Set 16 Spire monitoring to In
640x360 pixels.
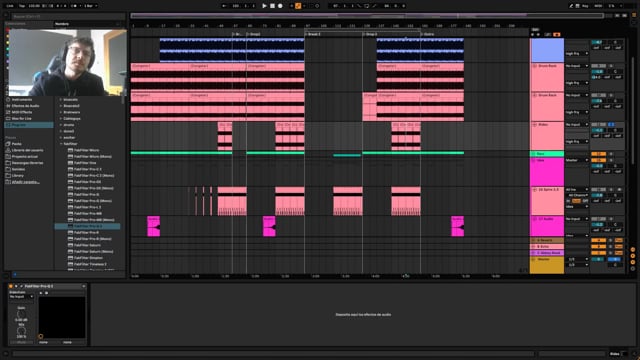[x=568, y=201]
